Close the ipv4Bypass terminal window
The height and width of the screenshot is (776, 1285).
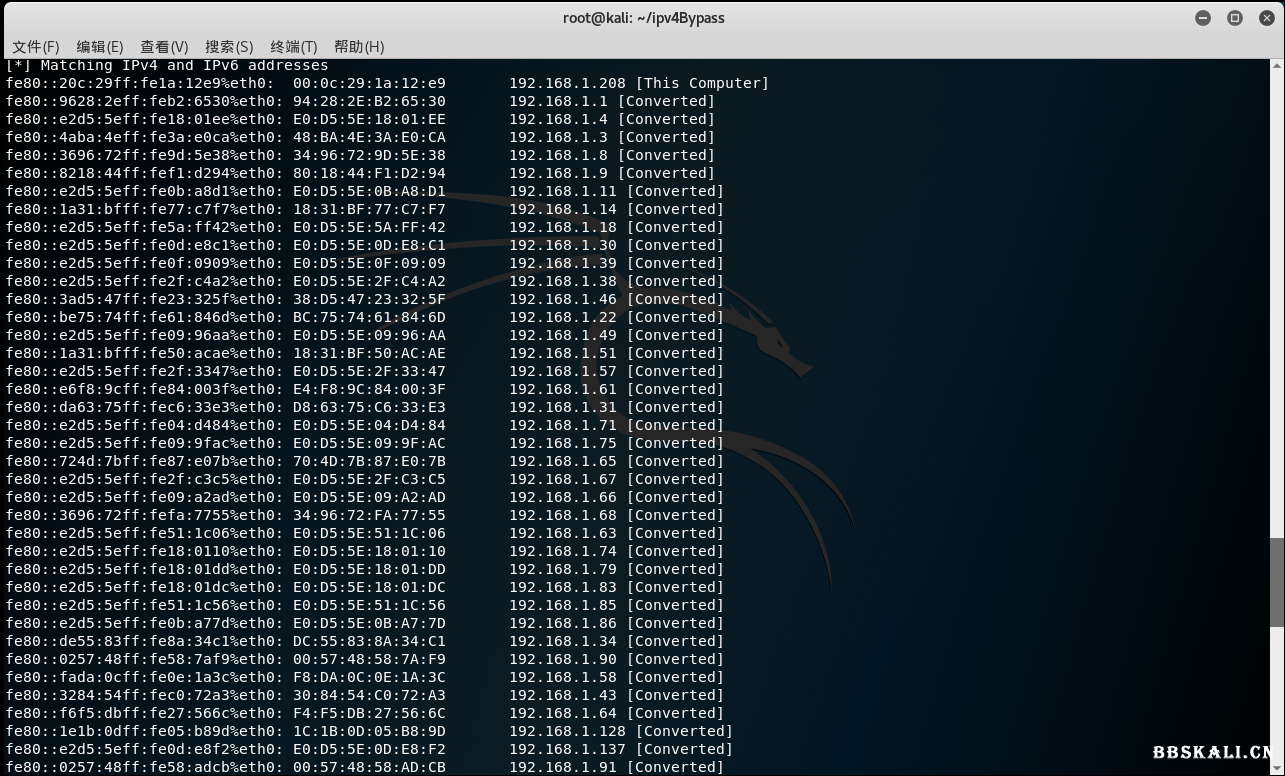(x=1266, y=17)
